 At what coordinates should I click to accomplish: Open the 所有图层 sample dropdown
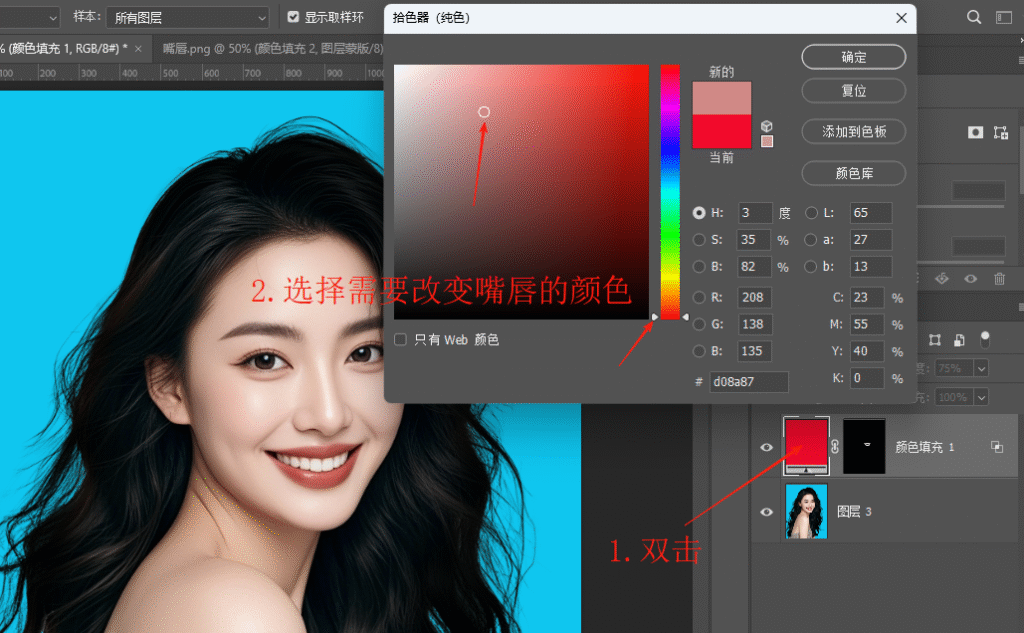(x=187, y=18)
